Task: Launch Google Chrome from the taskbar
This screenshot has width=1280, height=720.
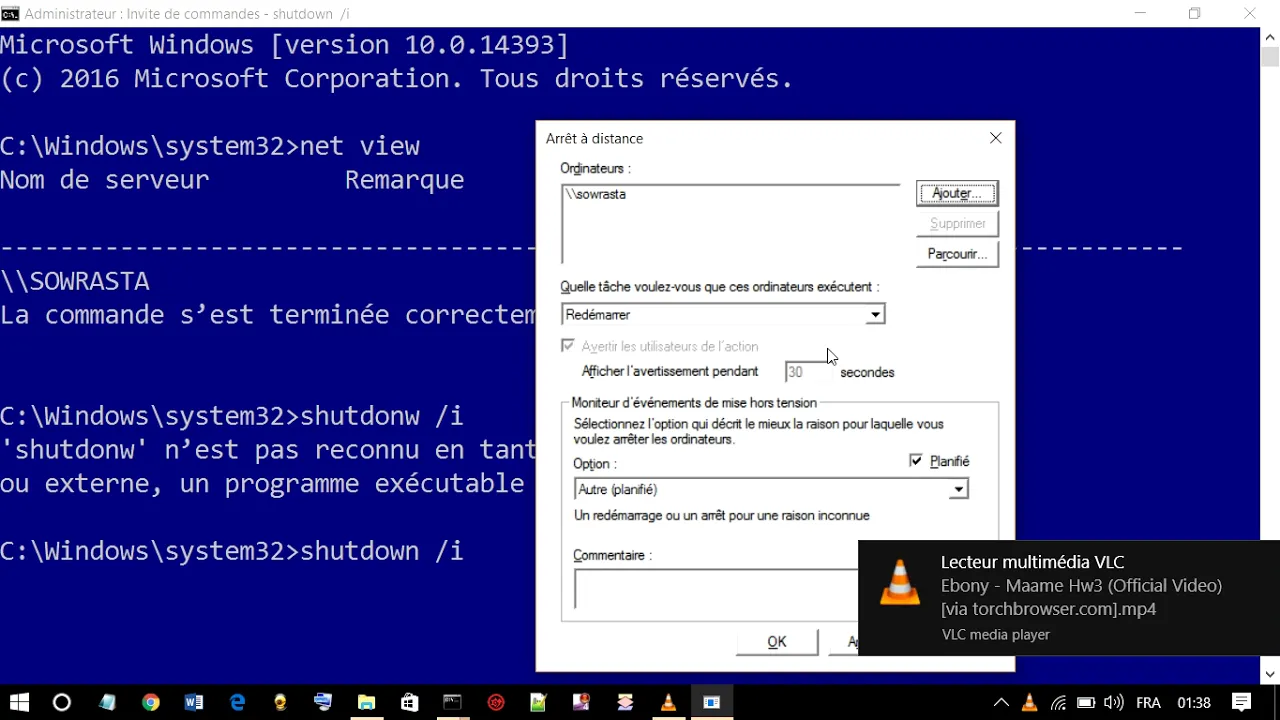Action: [x=151, y=703]
